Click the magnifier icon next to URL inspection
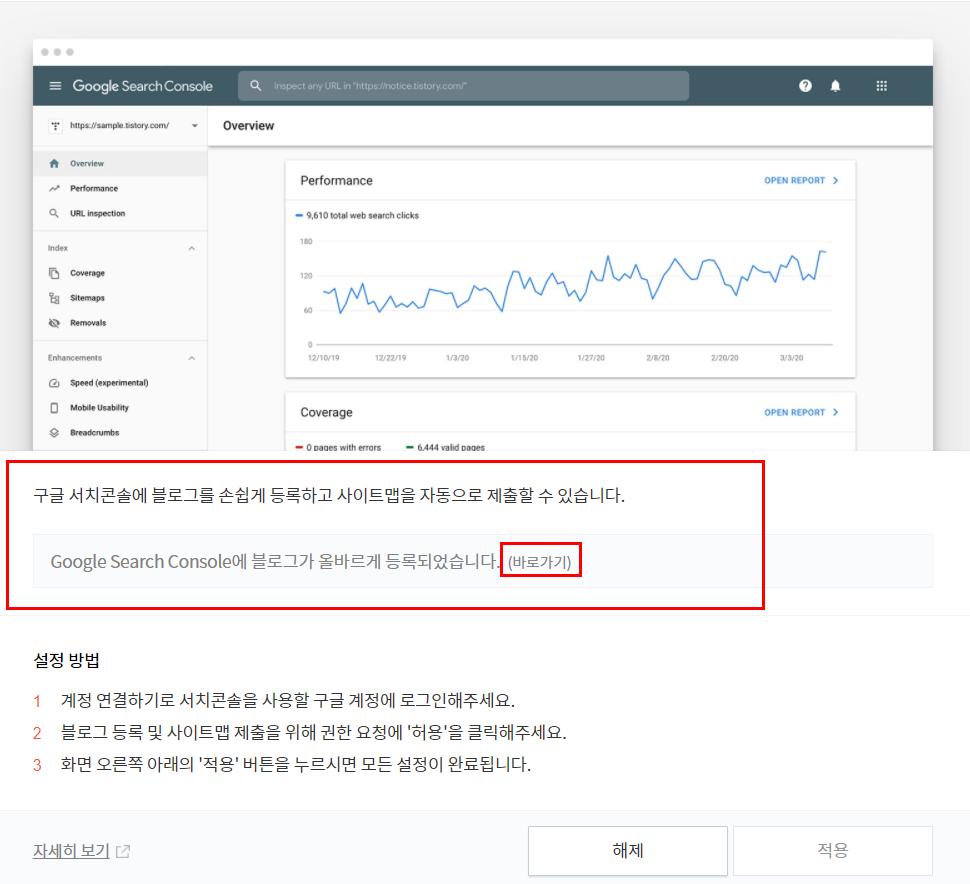The height and width of the screenshot is (884, 970). pos(54,213)
